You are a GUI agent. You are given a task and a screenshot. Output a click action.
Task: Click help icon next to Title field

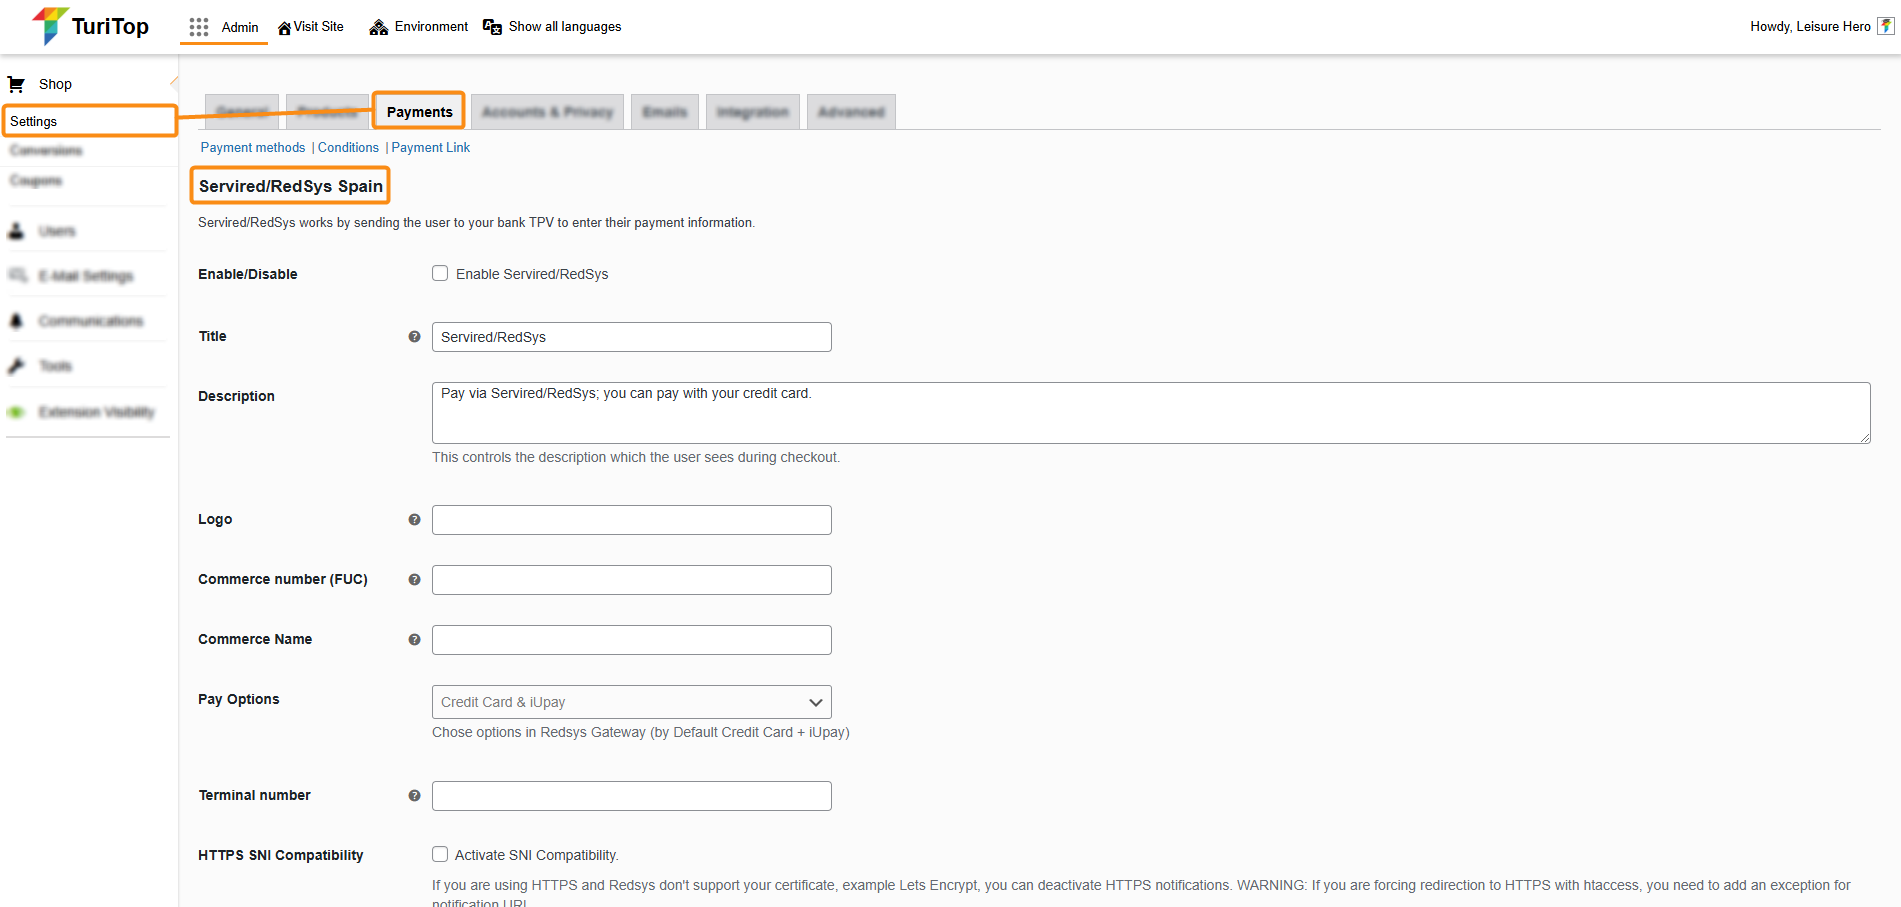click(x=414, y=337)
